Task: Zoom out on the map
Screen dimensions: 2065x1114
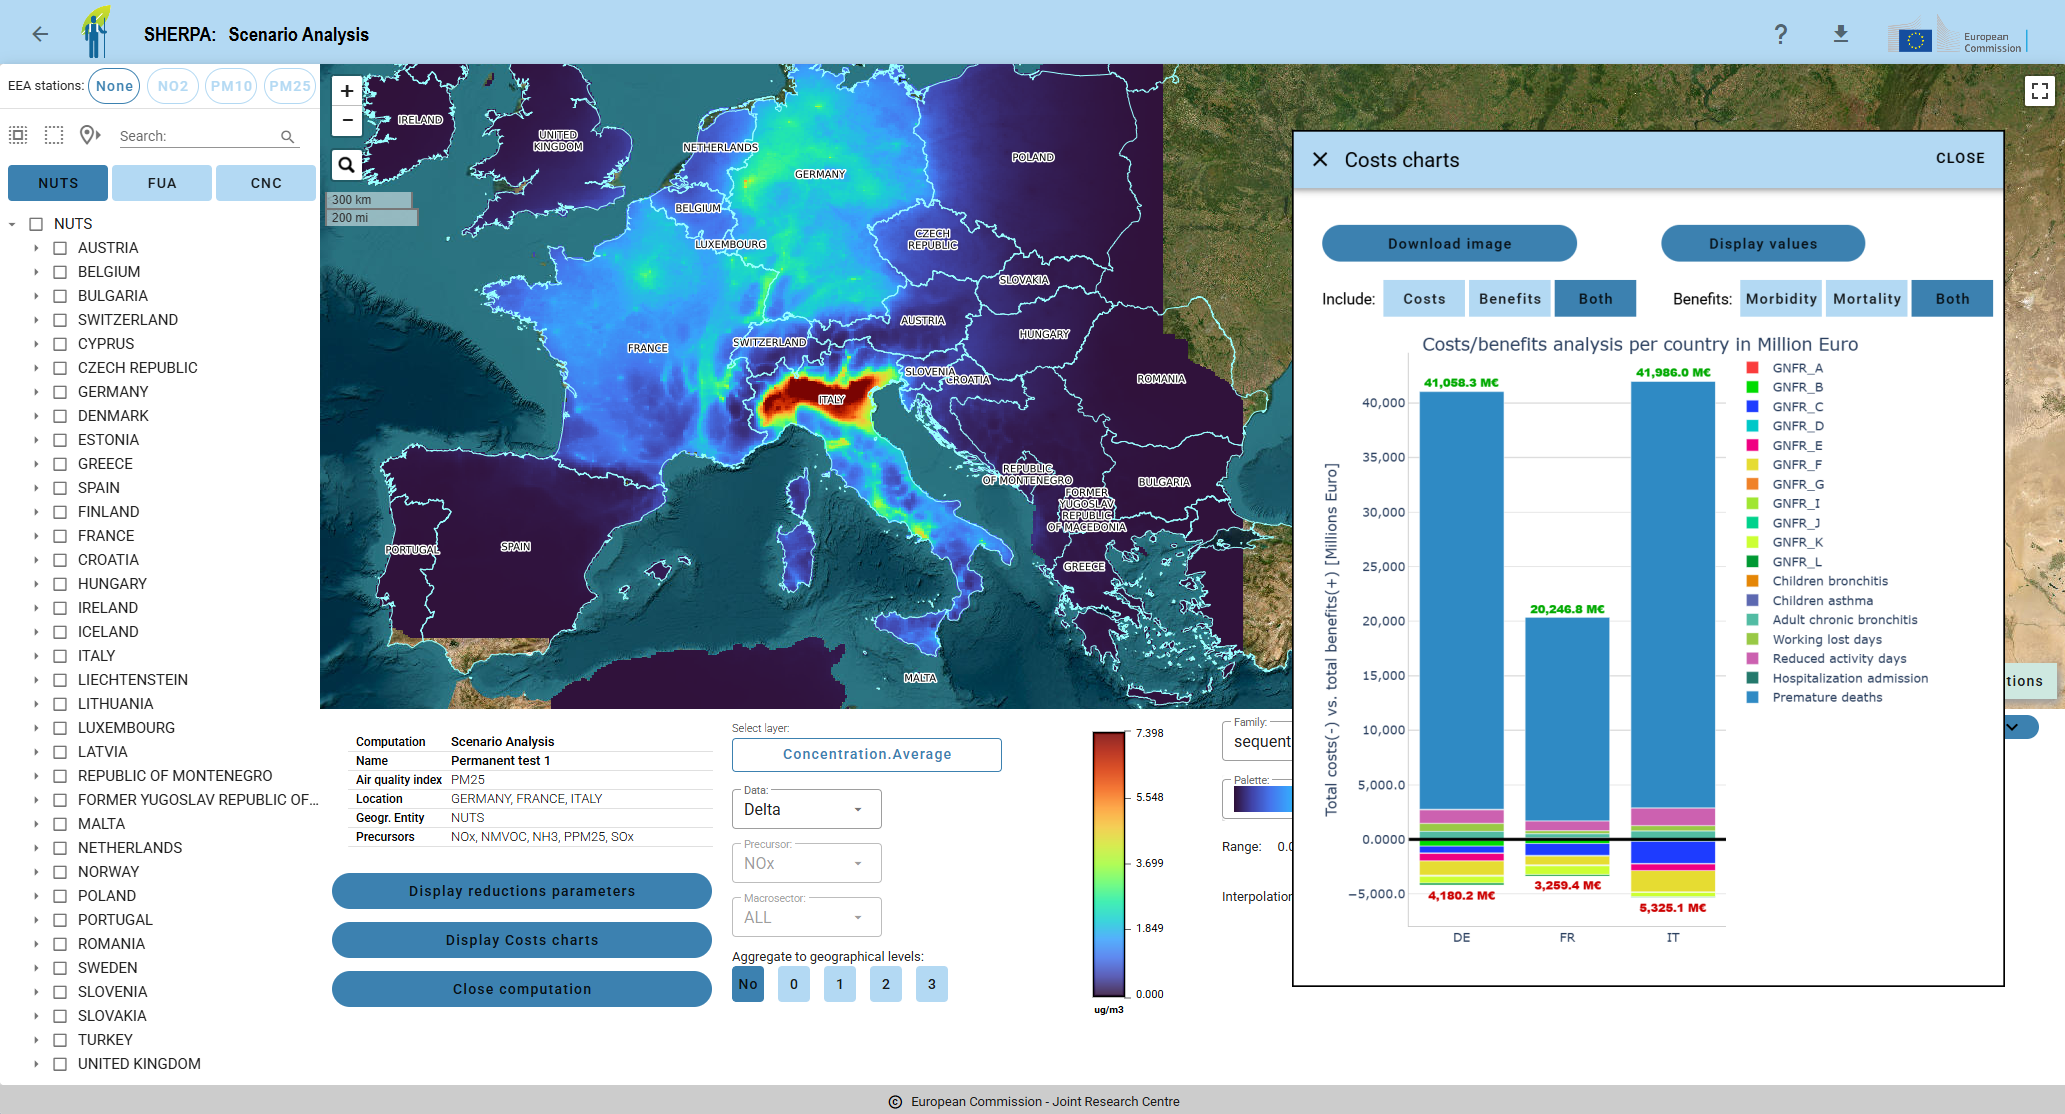Action: pos(347,121)
